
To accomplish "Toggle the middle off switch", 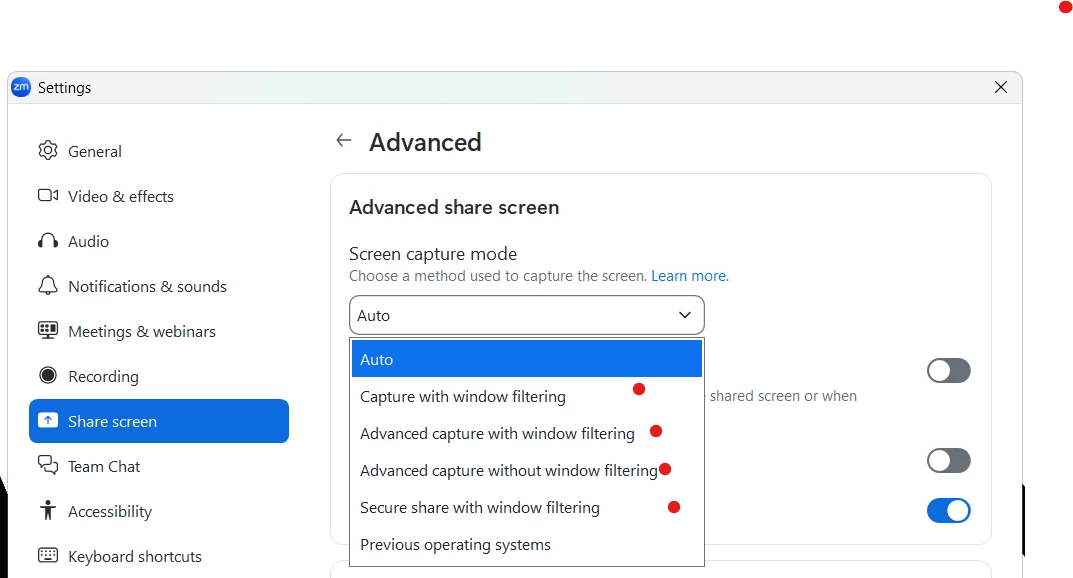I will (x=948, y=460).
